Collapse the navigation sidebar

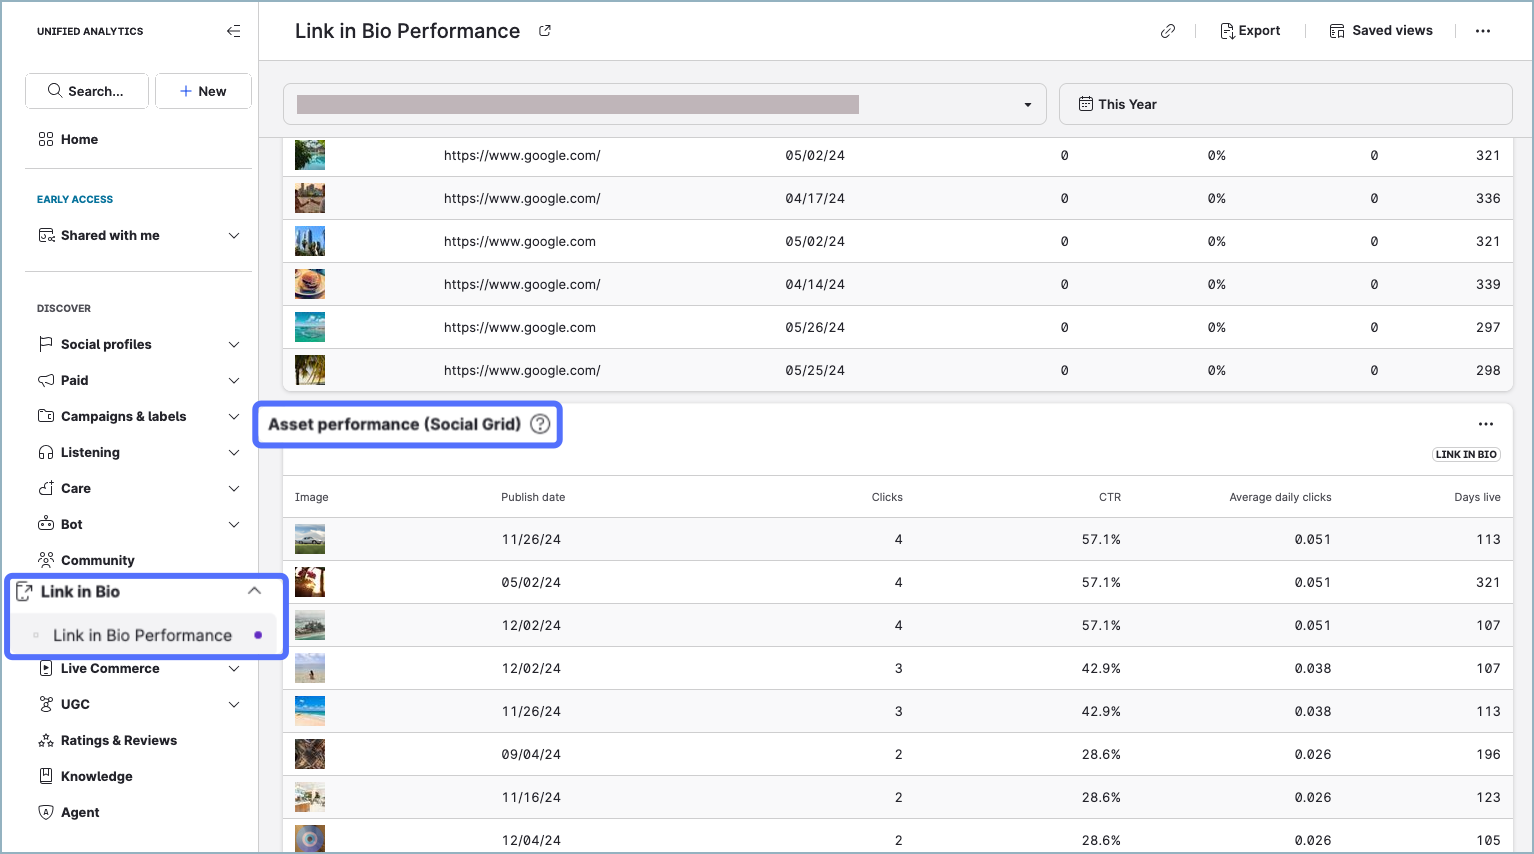click(x=233, y=31)
